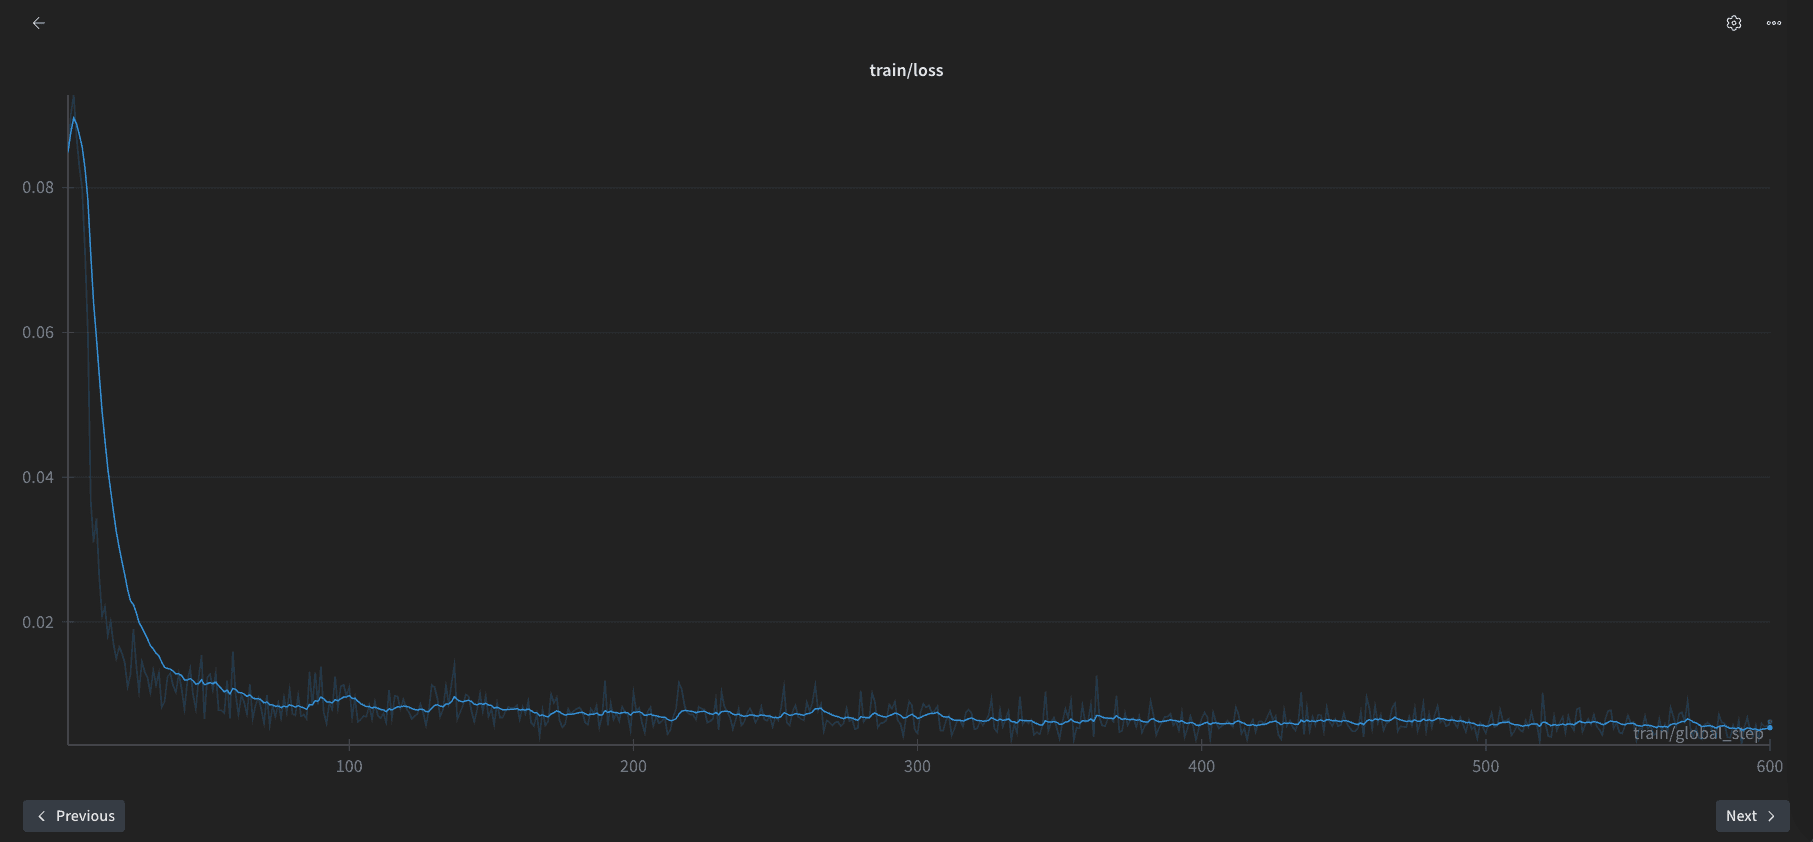The height and width of the screenshot is (842, 1813).
Task: Open the chart settings gear
Action: pos(1734,23)
